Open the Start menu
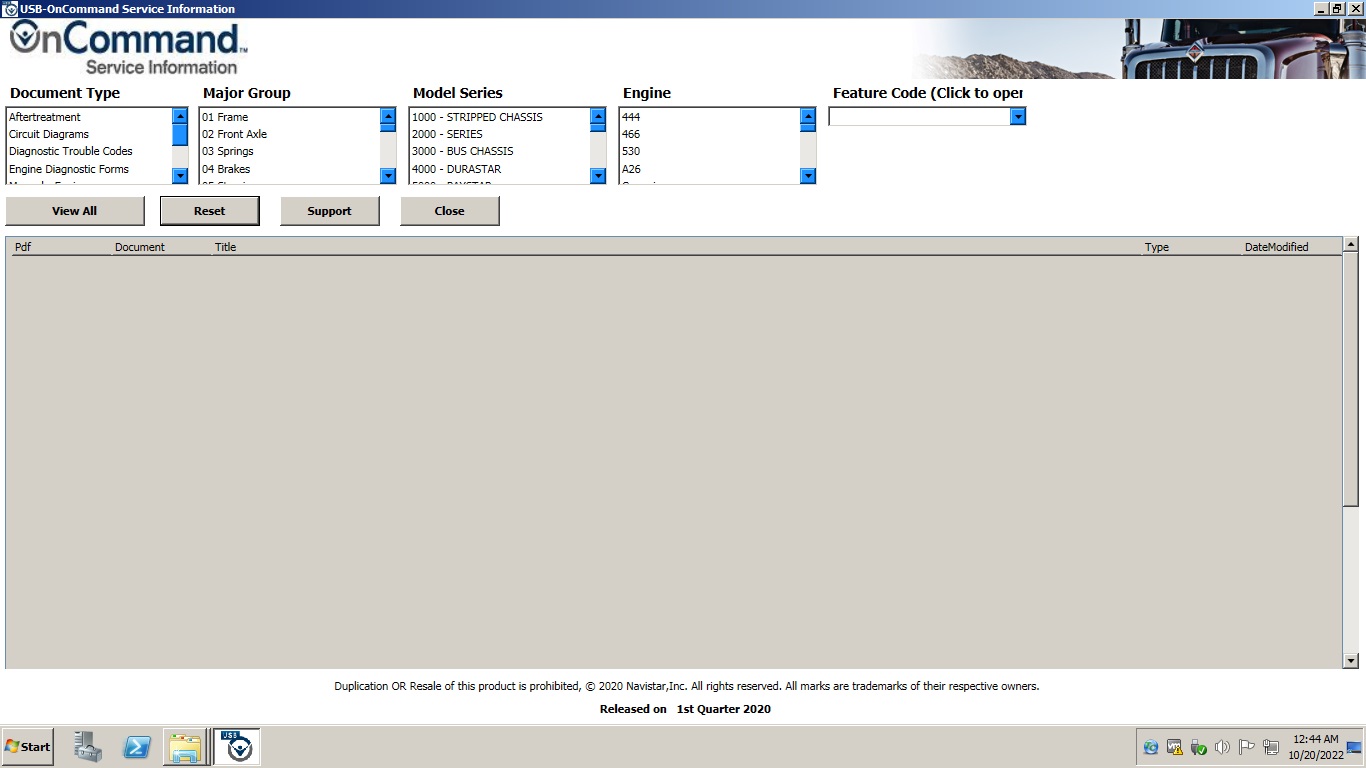 point(28,747)
